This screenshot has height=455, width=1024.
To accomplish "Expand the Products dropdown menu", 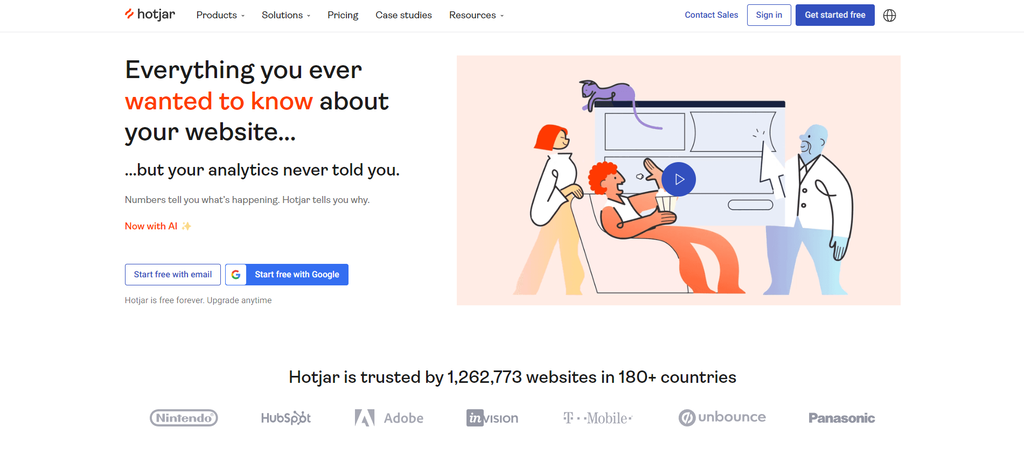I will tap(220, 15).
